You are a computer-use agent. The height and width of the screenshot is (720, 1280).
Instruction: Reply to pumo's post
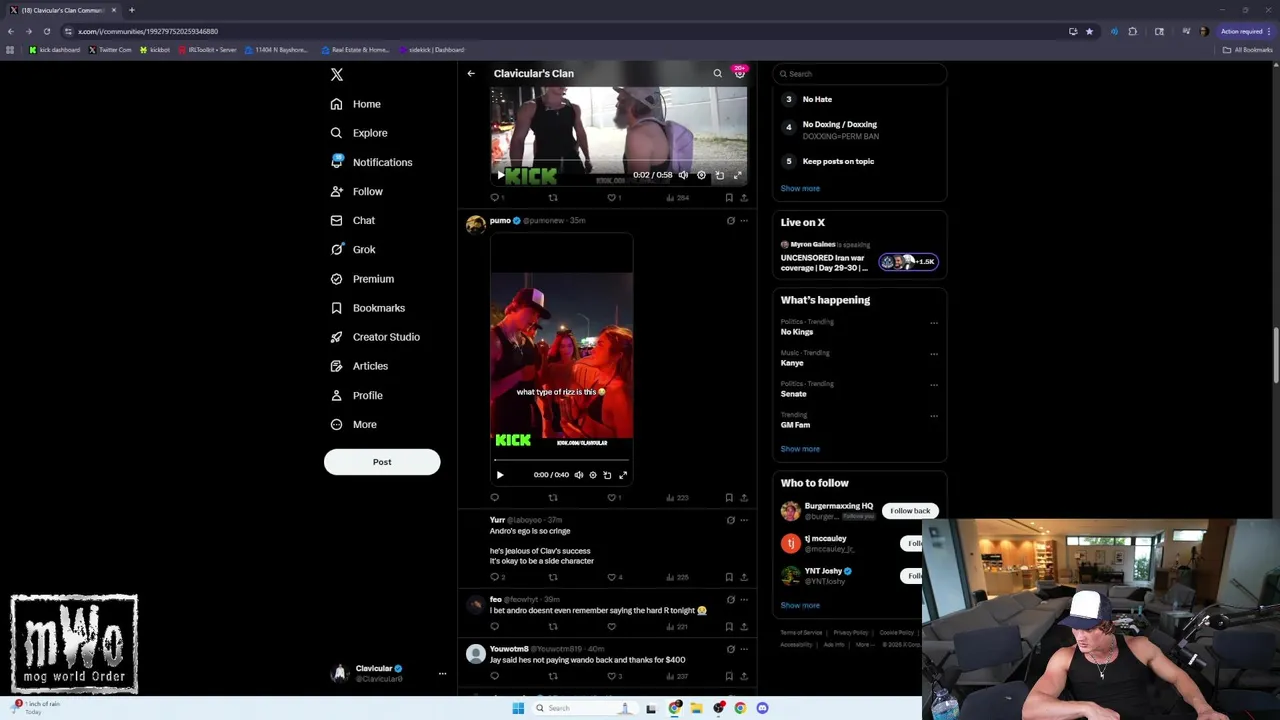click(494, 497)
